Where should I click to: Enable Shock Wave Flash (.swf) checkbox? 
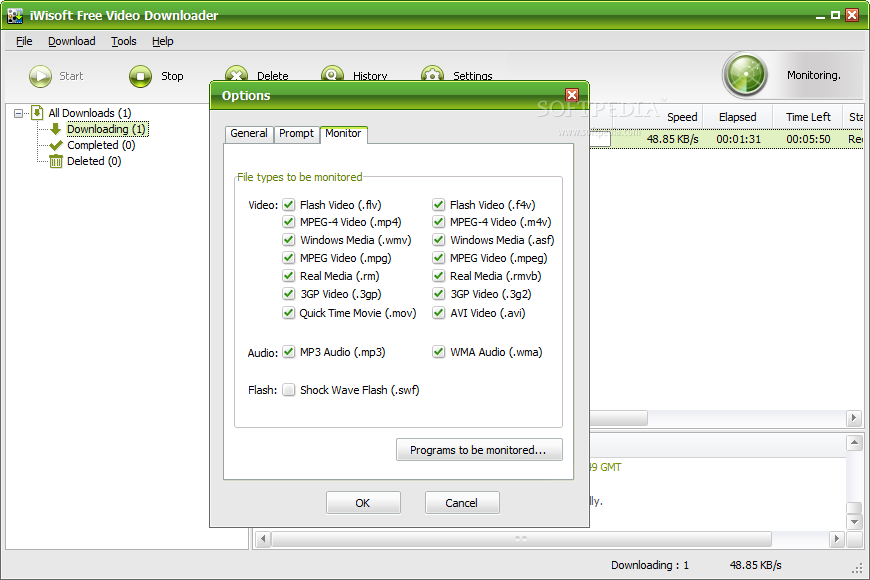[x=289, y=390]
